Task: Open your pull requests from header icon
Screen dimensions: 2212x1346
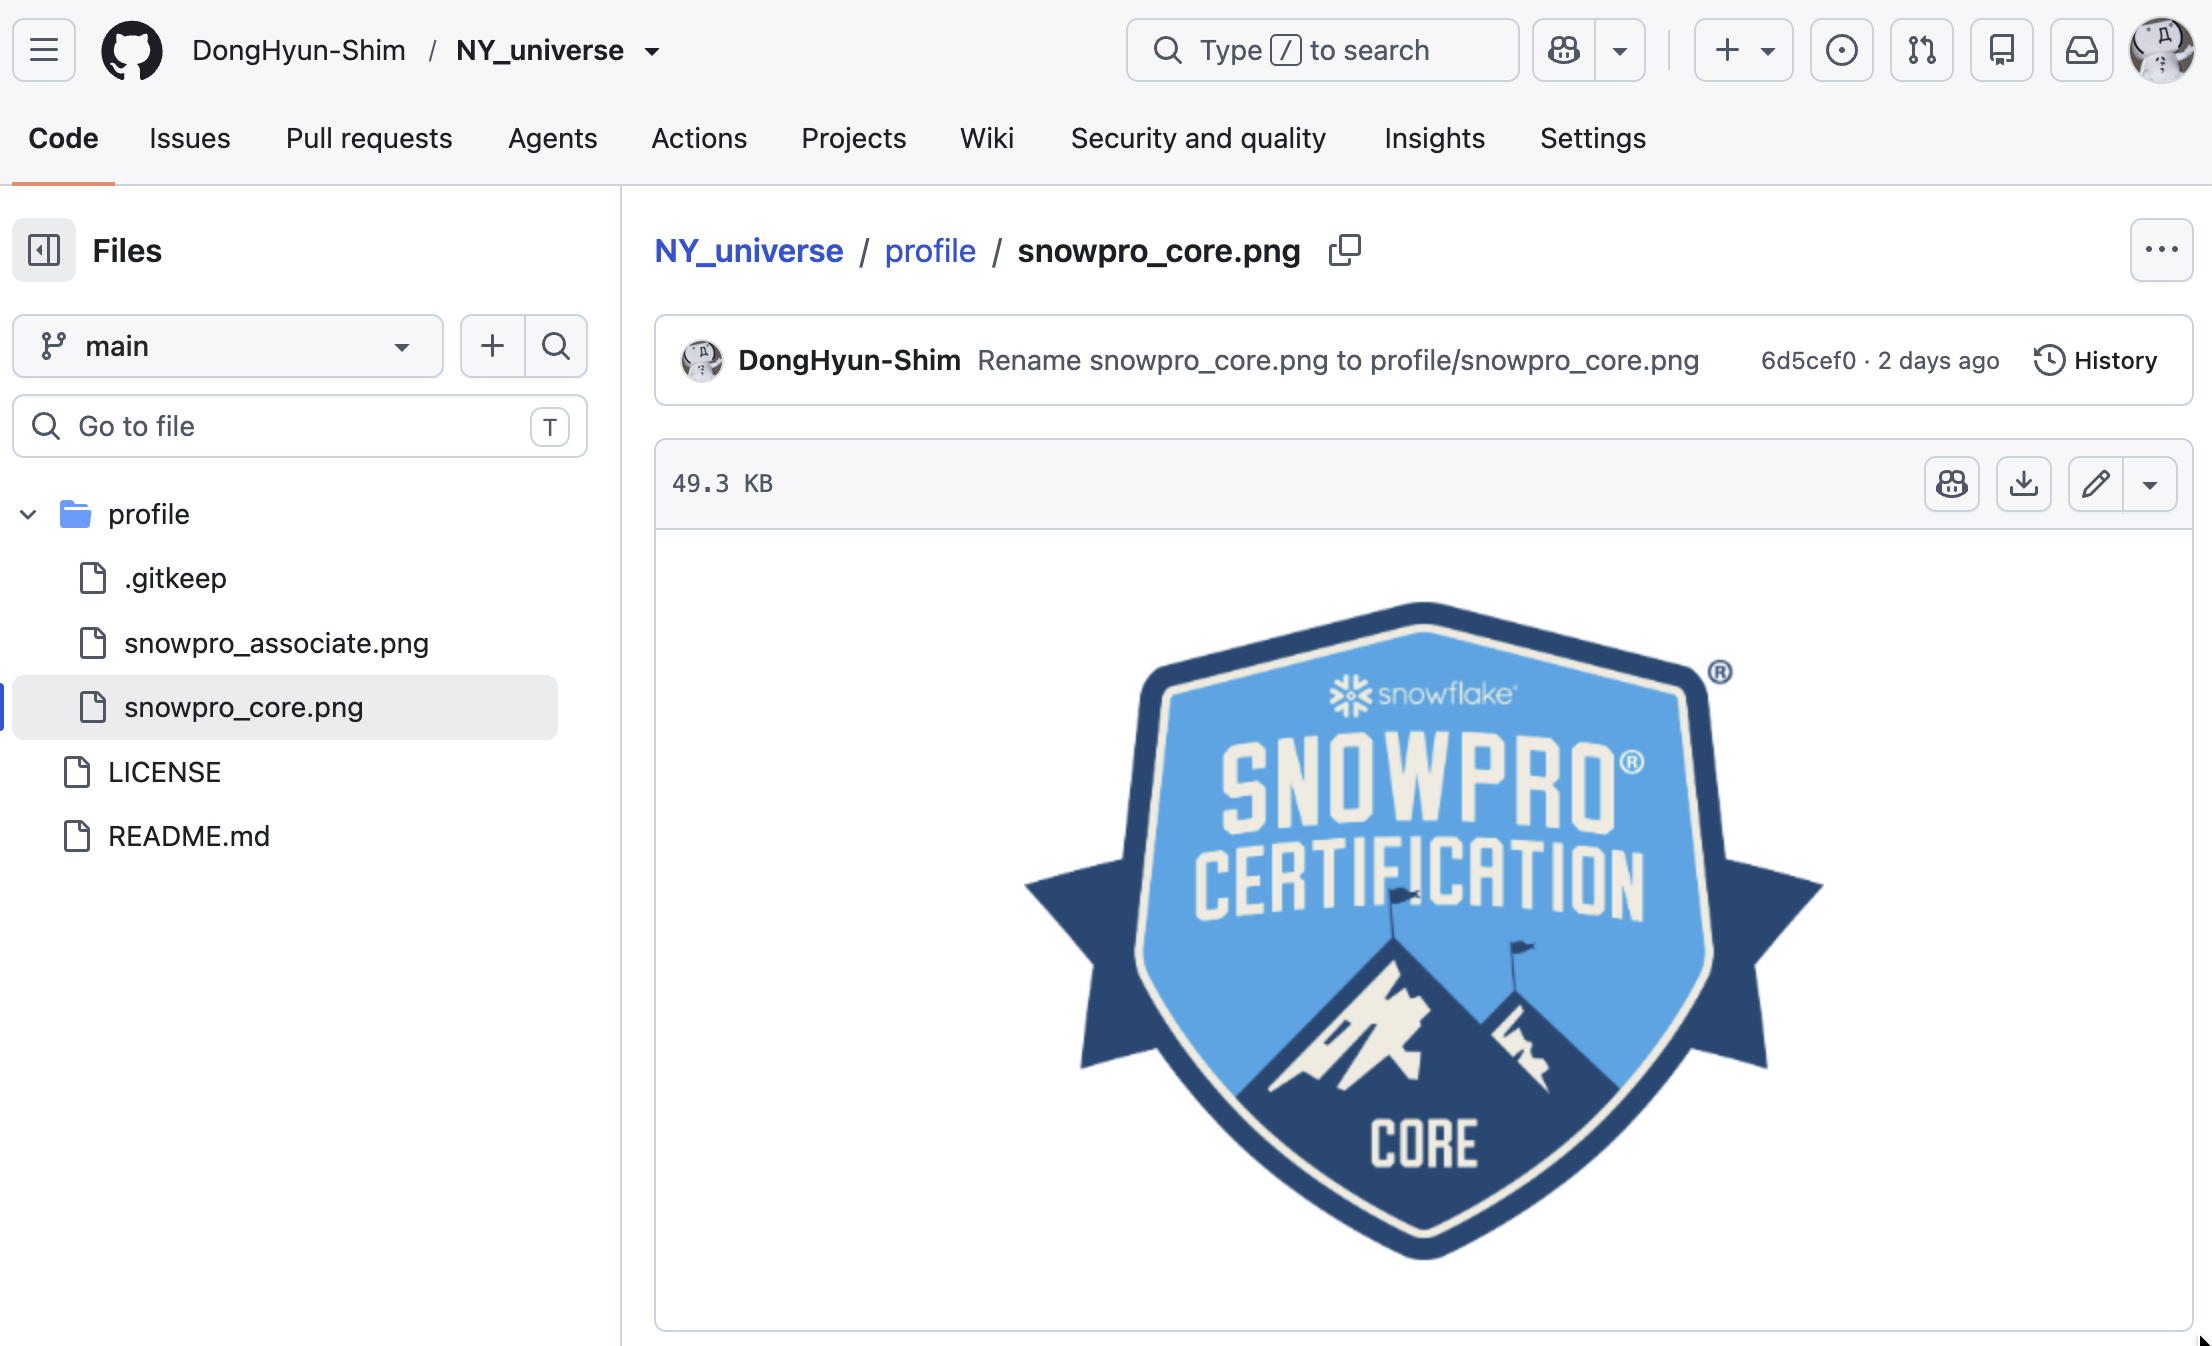Action: coord(1922,50)
